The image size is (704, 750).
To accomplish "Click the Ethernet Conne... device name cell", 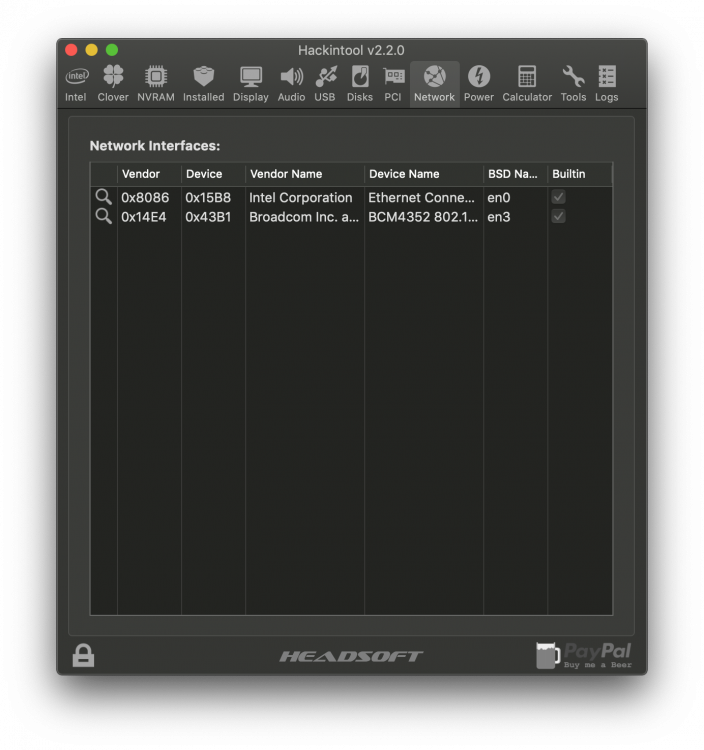I will click(421, 198).
